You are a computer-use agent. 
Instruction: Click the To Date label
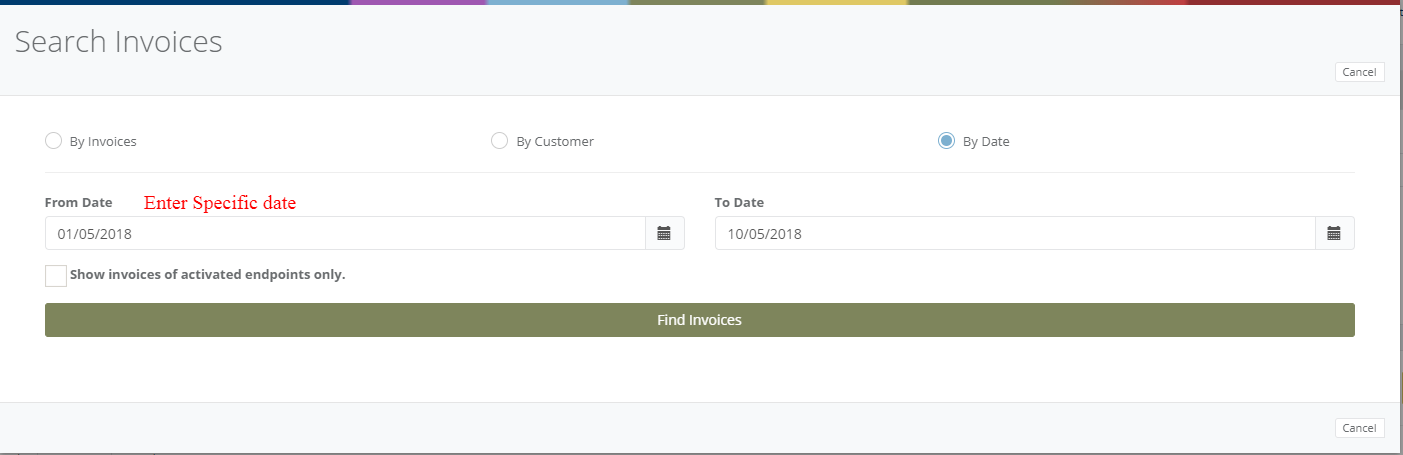[739, 202]
